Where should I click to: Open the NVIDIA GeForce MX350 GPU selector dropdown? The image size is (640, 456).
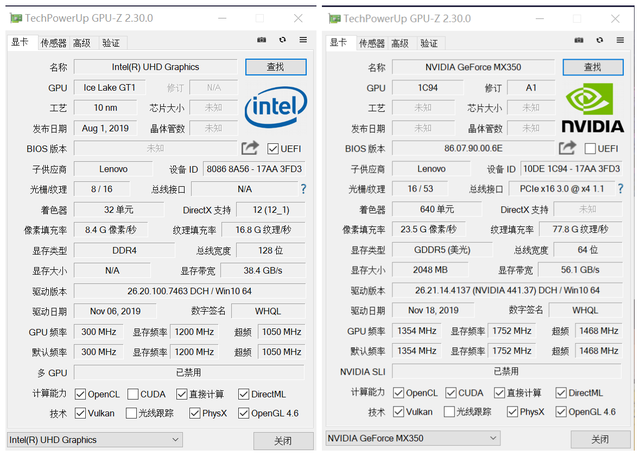coord(413,438)
